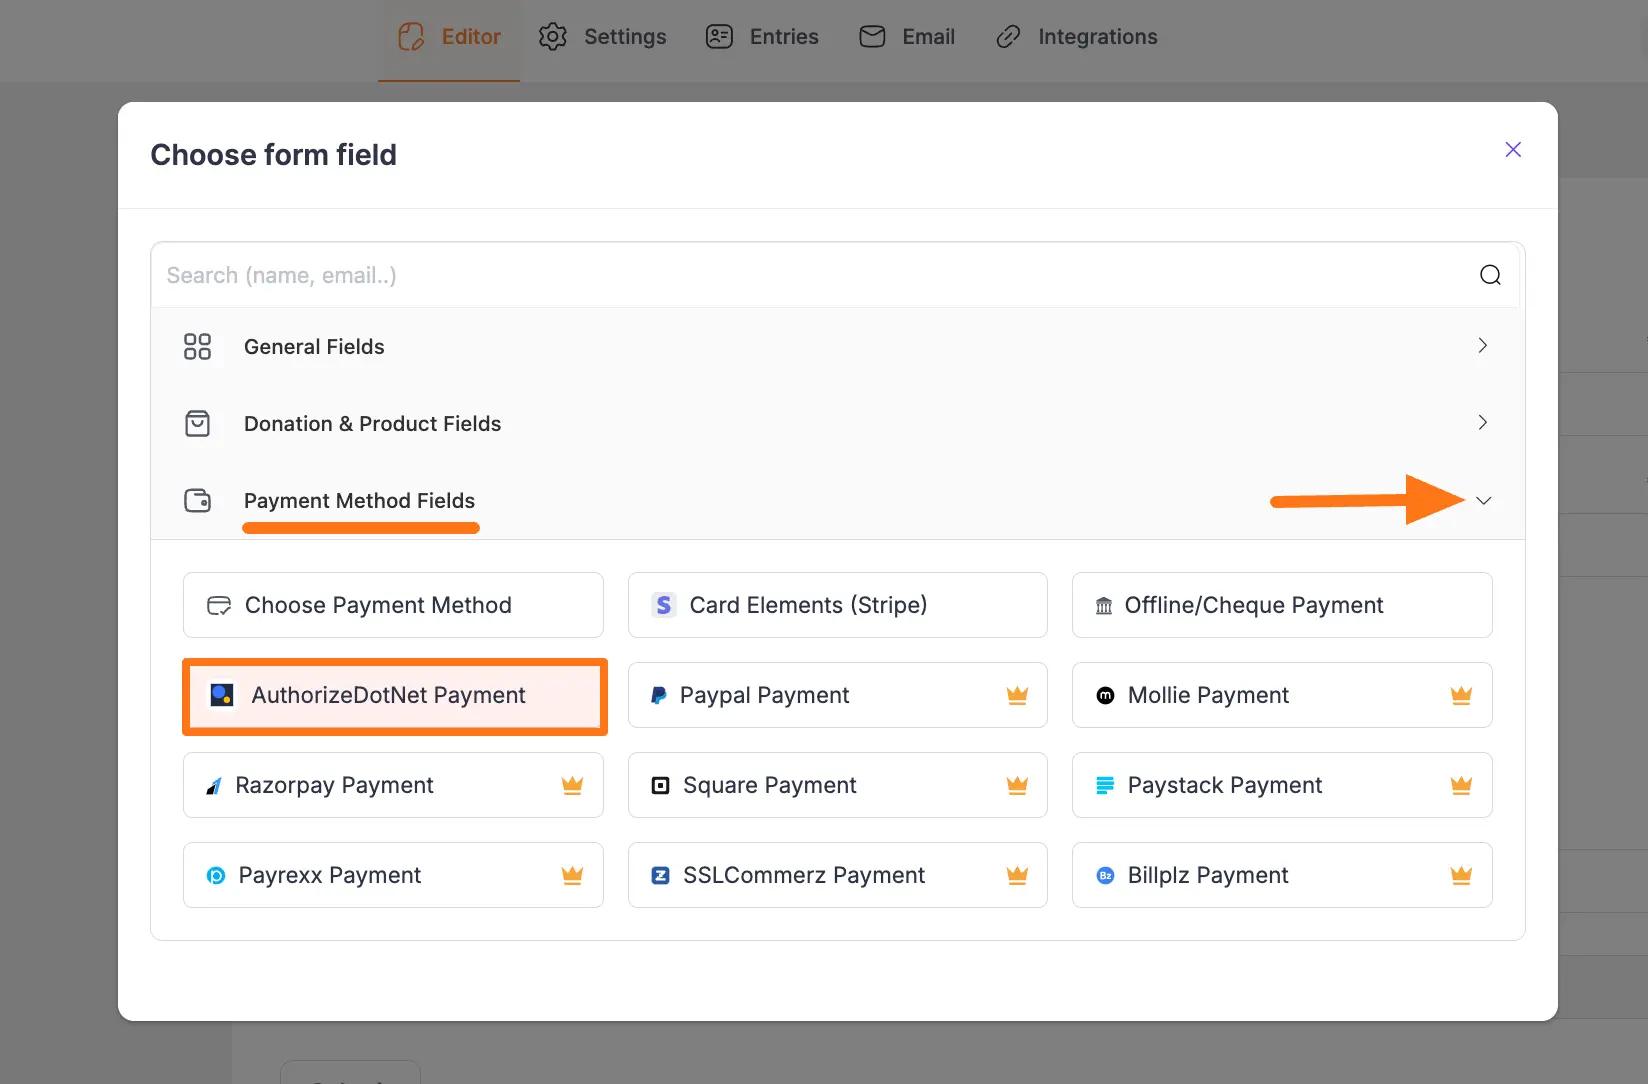1648x1084 pixels.
Task: Click the Stripe icon on Card Elements
Action: tap(662, 604)
